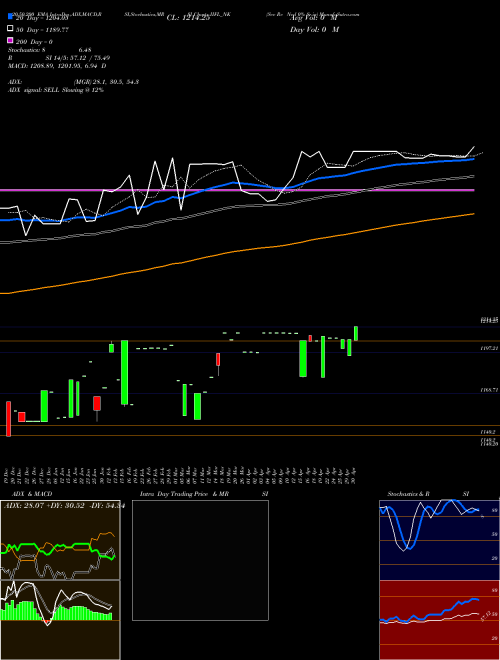Viewport: 500px width, 660px height.
Task: Click the tall green candlestick at mid-February
Action: point(125,373)
